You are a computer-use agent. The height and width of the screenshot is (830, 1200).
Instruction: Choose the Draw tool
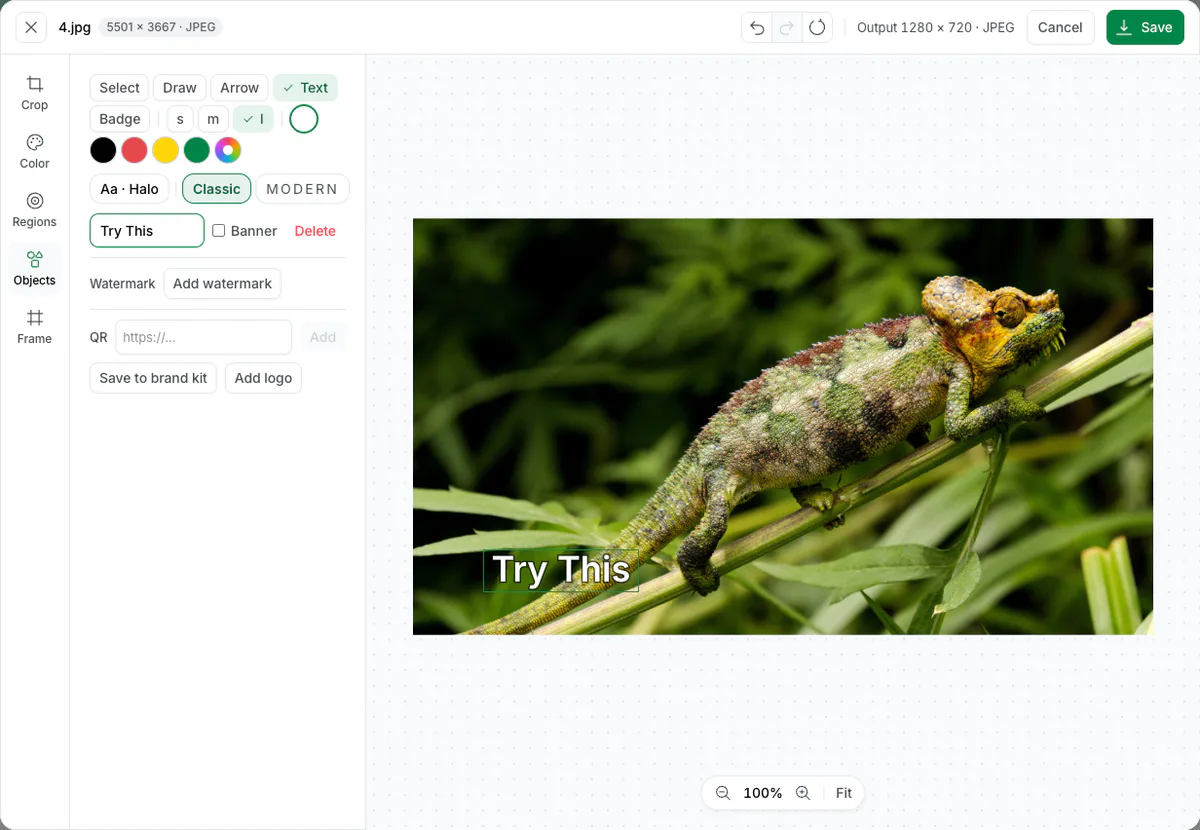coord(180,88)
